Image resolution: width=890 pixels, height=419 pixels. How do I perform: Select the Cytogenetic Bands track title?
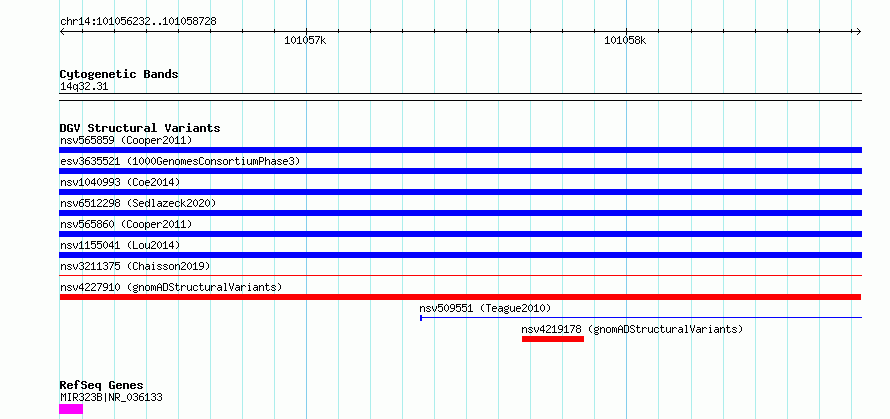[119, 74]
